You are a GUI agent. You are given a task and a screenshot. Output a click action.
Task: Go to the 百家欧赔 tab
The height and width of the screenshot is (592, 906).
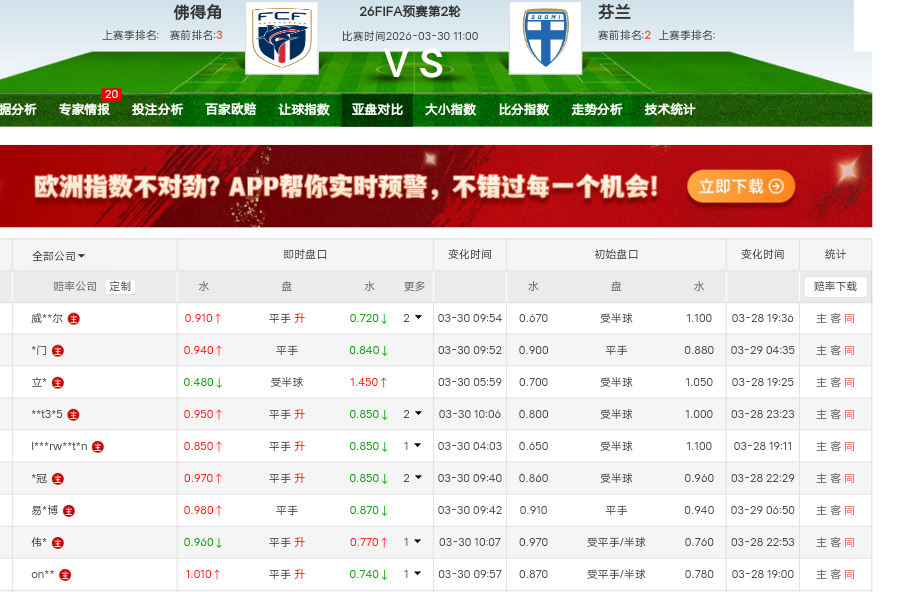(x=230, y=110)
